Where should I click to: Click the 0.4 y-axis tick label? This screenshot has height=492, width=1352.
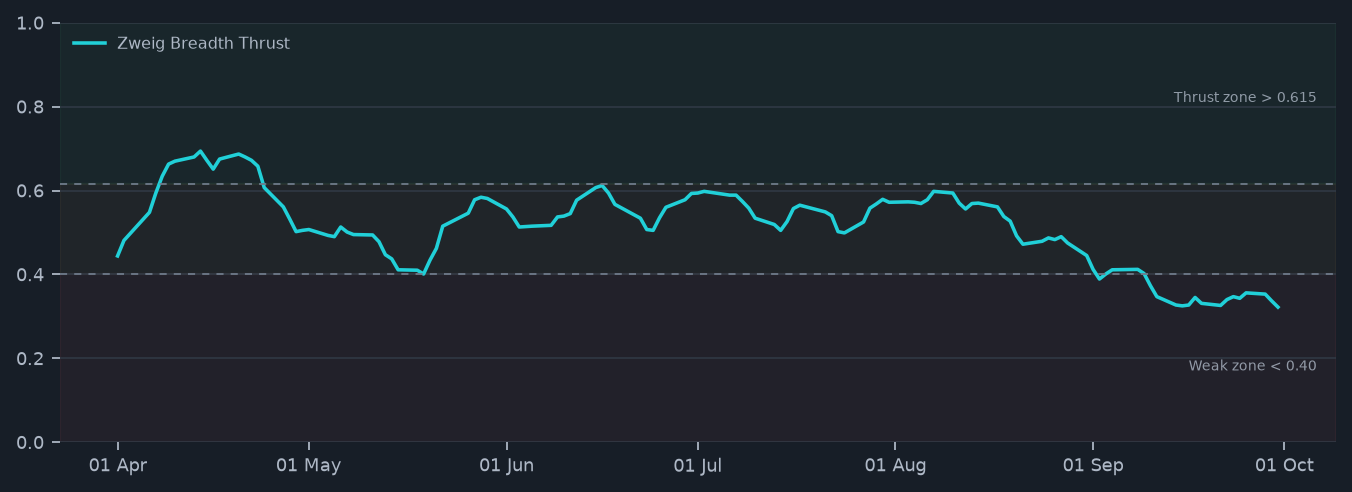tap(31, 274)
